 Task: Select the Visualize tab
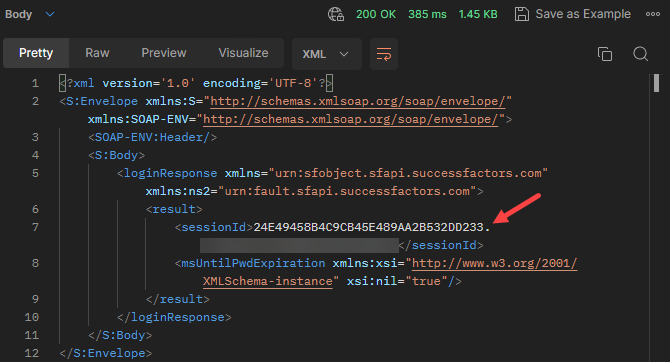coord(243,53)
